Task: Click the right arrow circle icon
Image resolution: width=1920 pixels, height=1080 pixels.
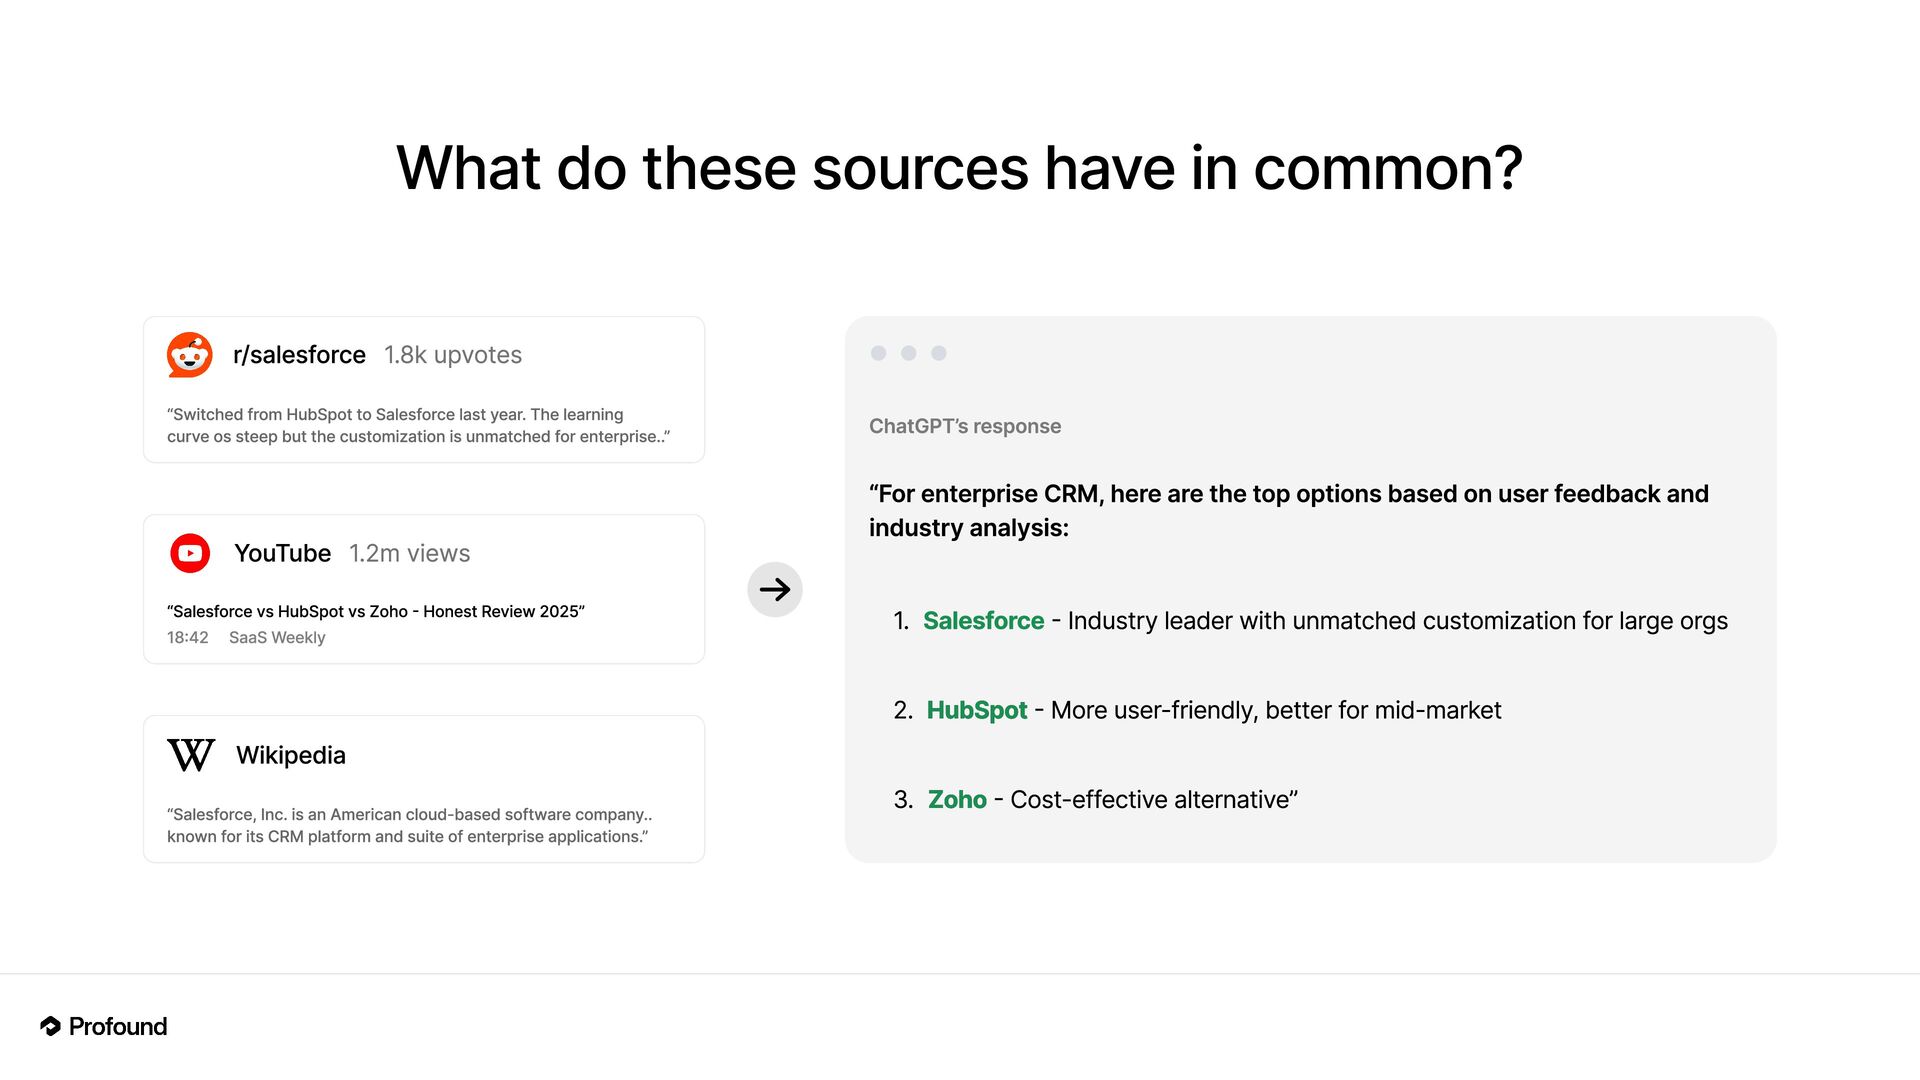Action: pyautogui.click(x=775, y=589)
